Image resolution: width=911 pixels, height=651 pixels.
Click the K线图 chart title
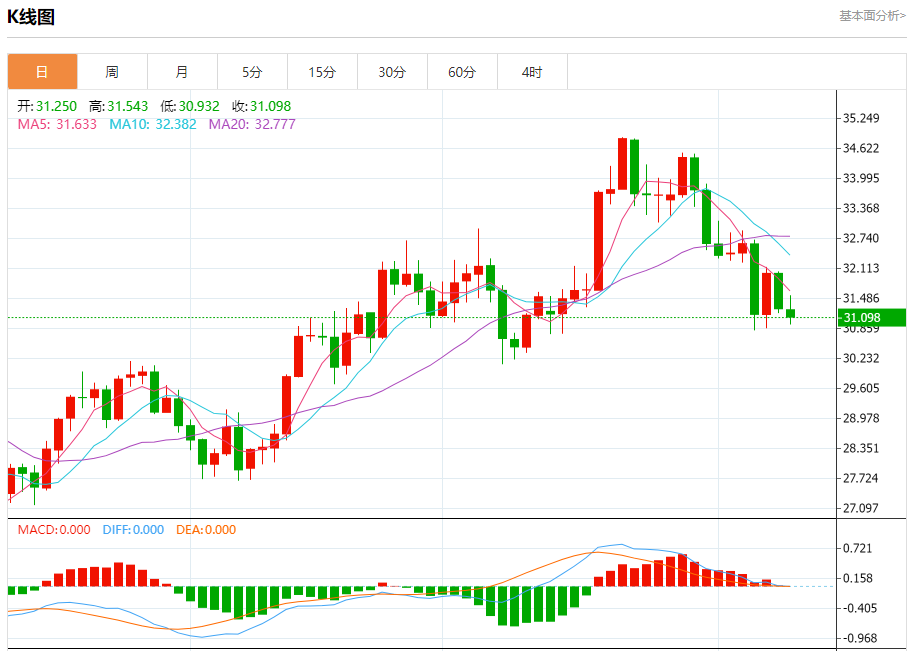coord(31,17)
